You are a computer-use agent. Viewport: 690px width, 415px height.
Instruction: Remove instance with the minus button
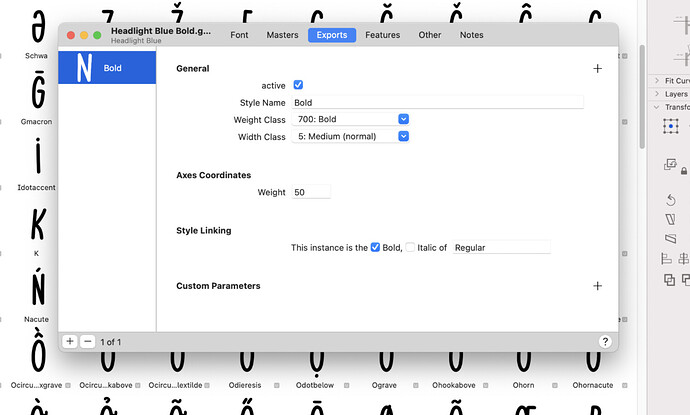click(x=87, y=342)
